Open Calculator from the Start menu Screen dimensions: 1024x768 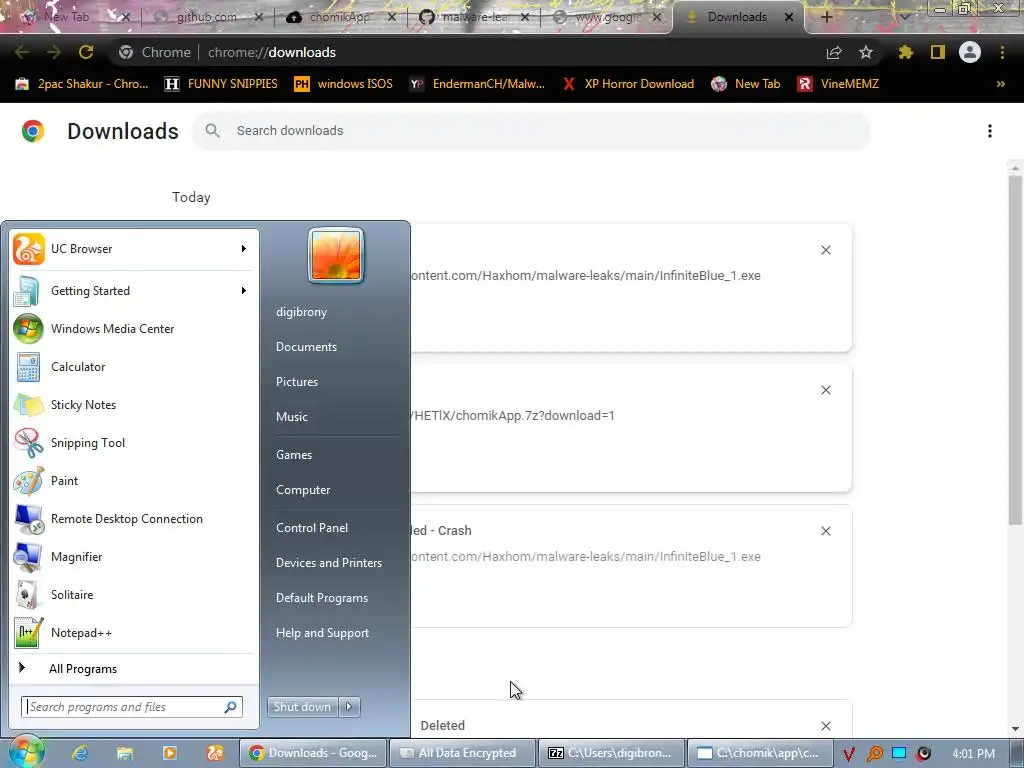[x=131, y=366]
